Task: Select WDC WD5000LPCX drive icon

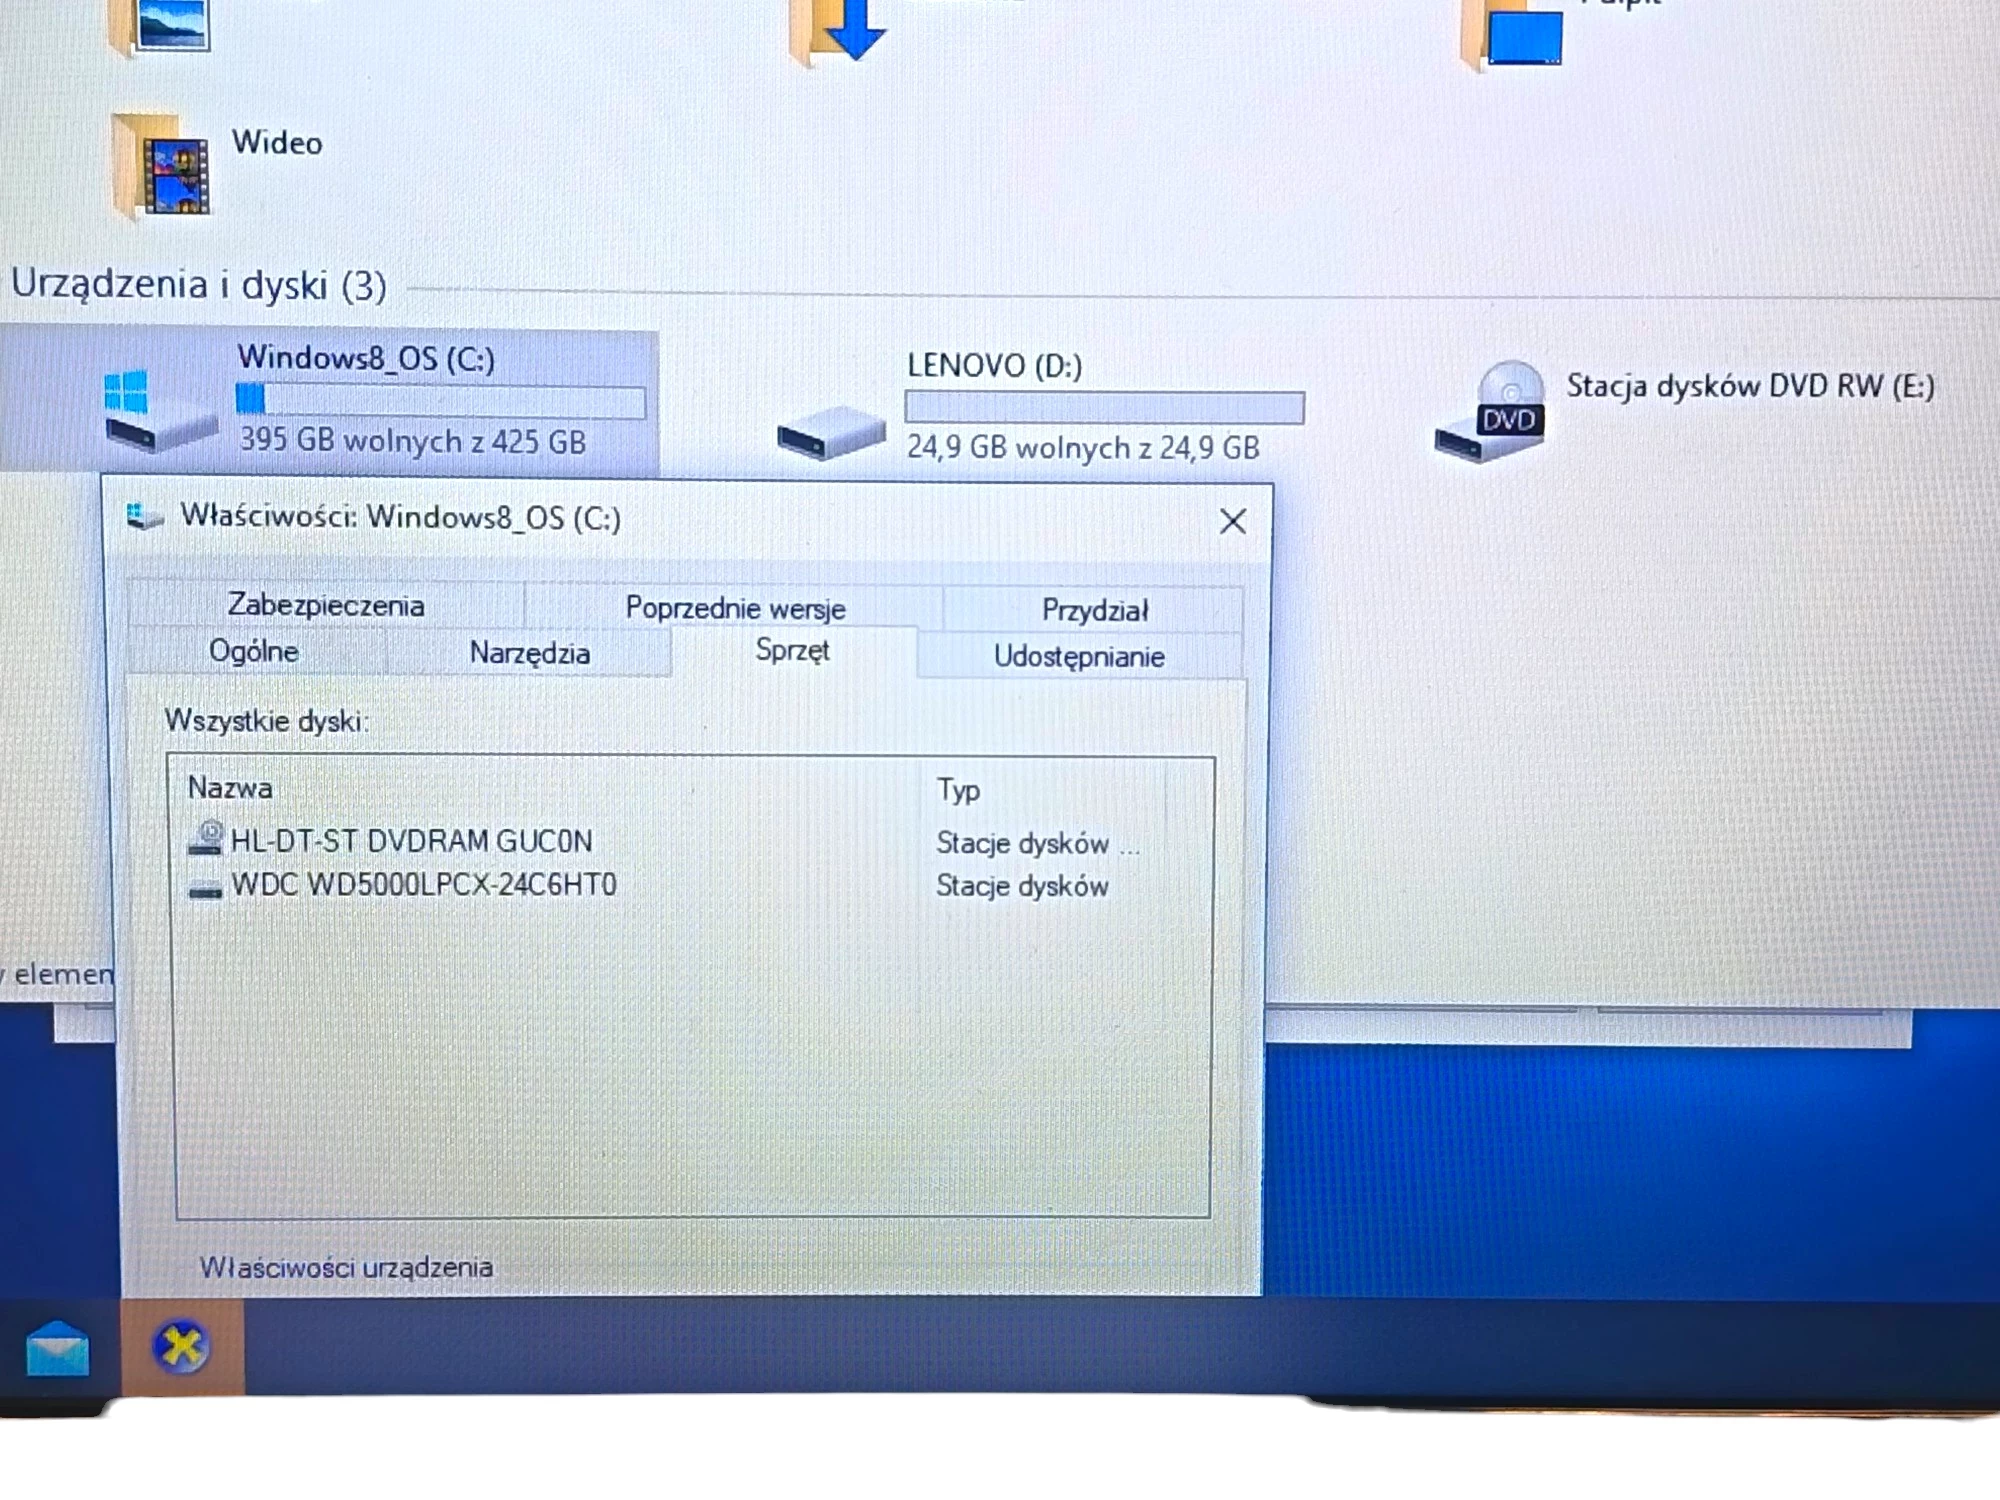Action: click(204, 884)
